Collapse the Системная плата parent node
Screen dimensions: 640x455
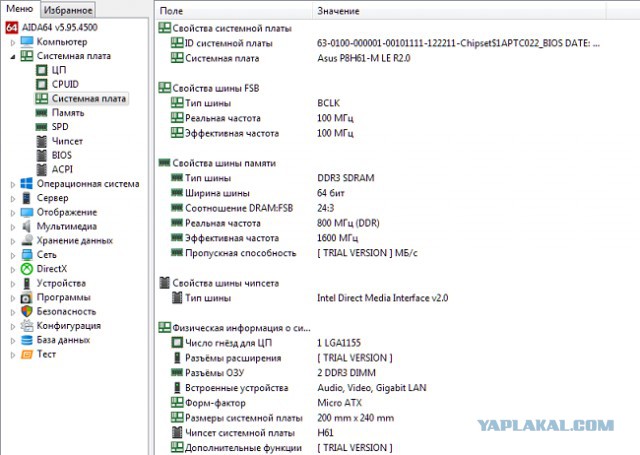[13, 57]
